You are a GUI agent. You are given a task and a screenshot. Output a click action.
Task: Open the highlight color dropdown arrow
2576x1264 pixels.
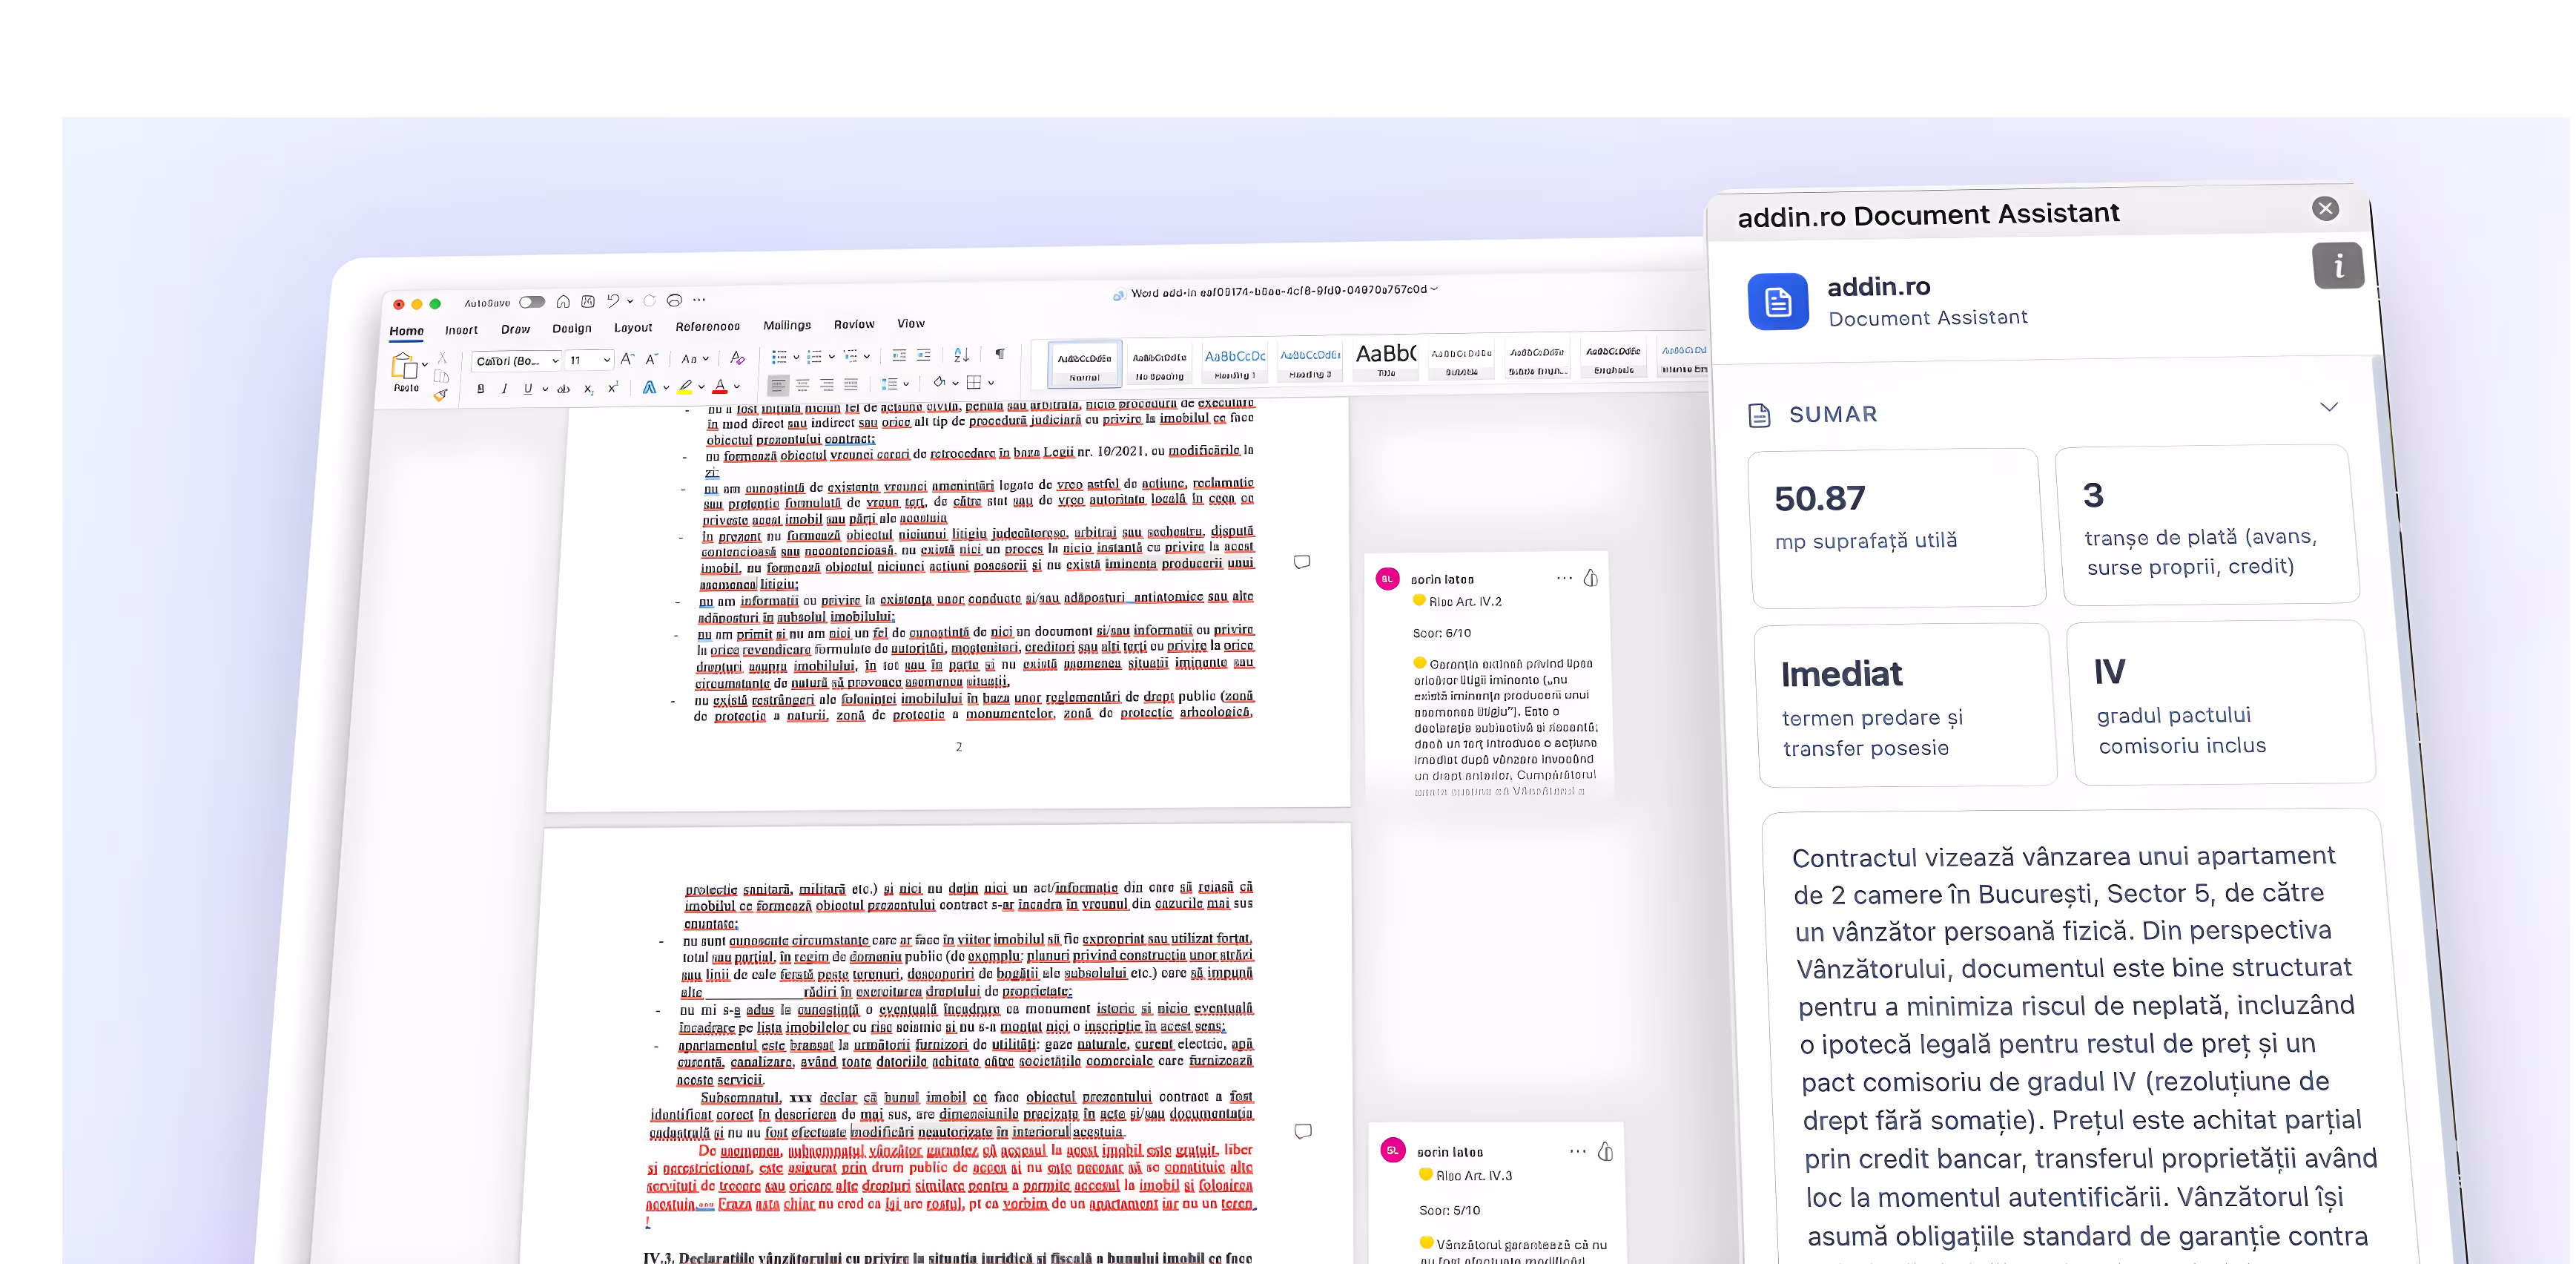click(702, 387)
